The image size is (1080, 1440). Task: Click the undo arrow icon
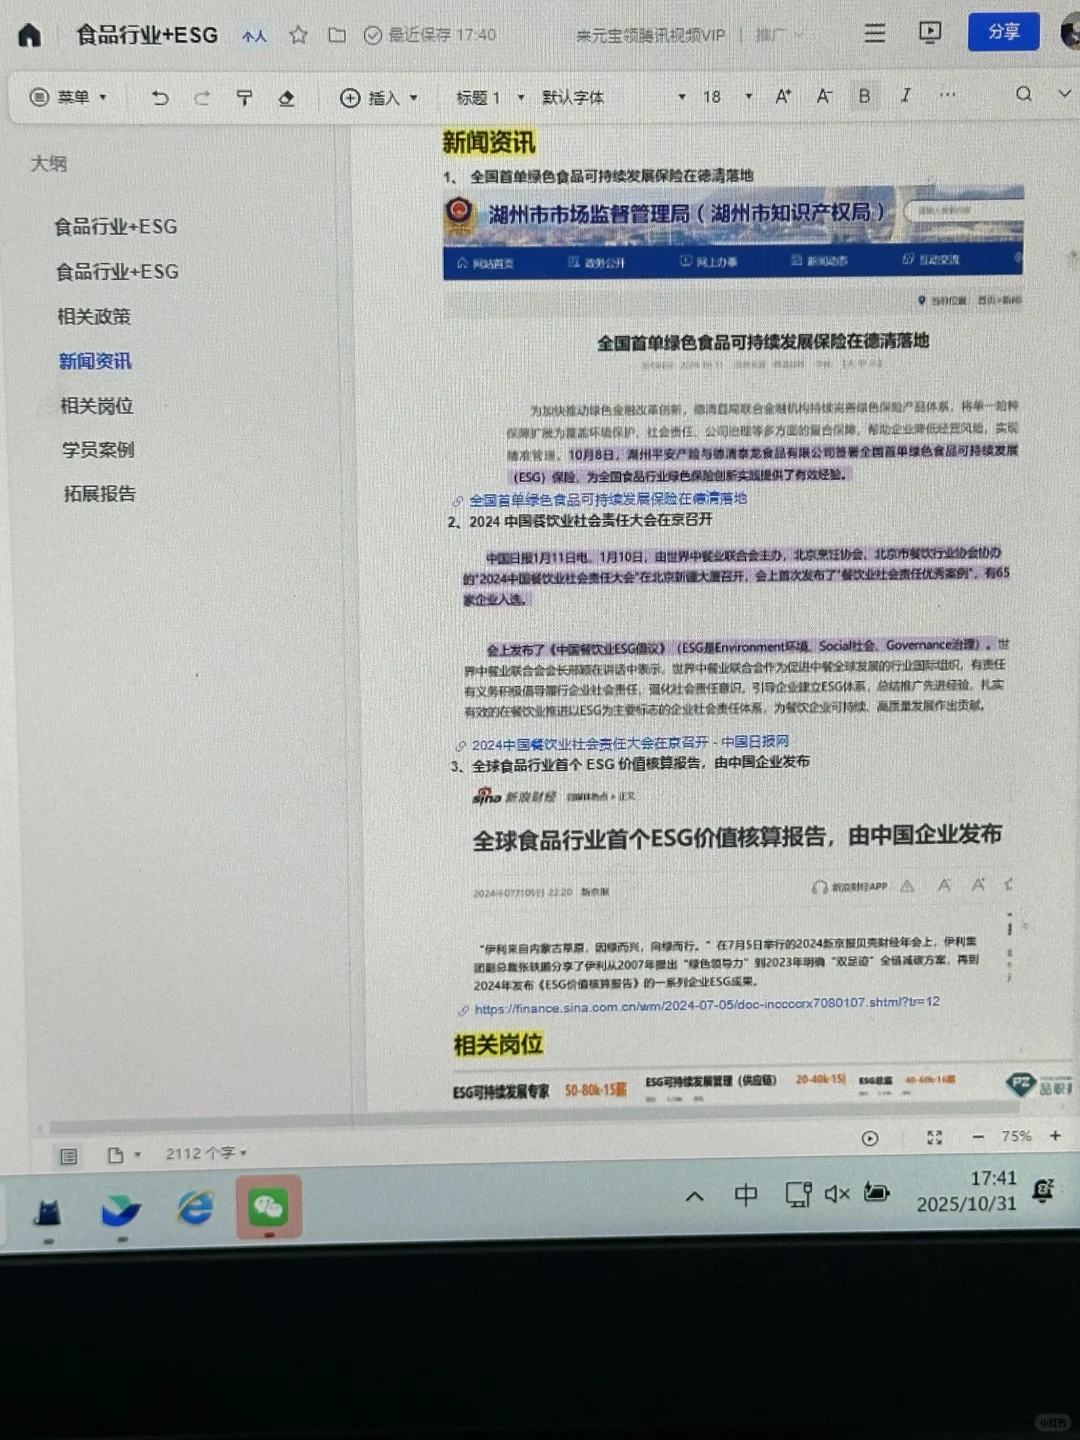160,97
